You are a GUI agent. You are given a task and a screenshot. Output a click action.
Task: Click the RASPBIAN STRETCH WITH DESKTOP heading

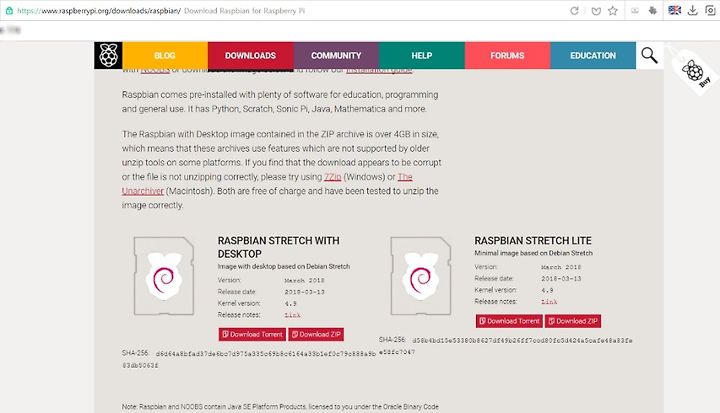[278, 247]
